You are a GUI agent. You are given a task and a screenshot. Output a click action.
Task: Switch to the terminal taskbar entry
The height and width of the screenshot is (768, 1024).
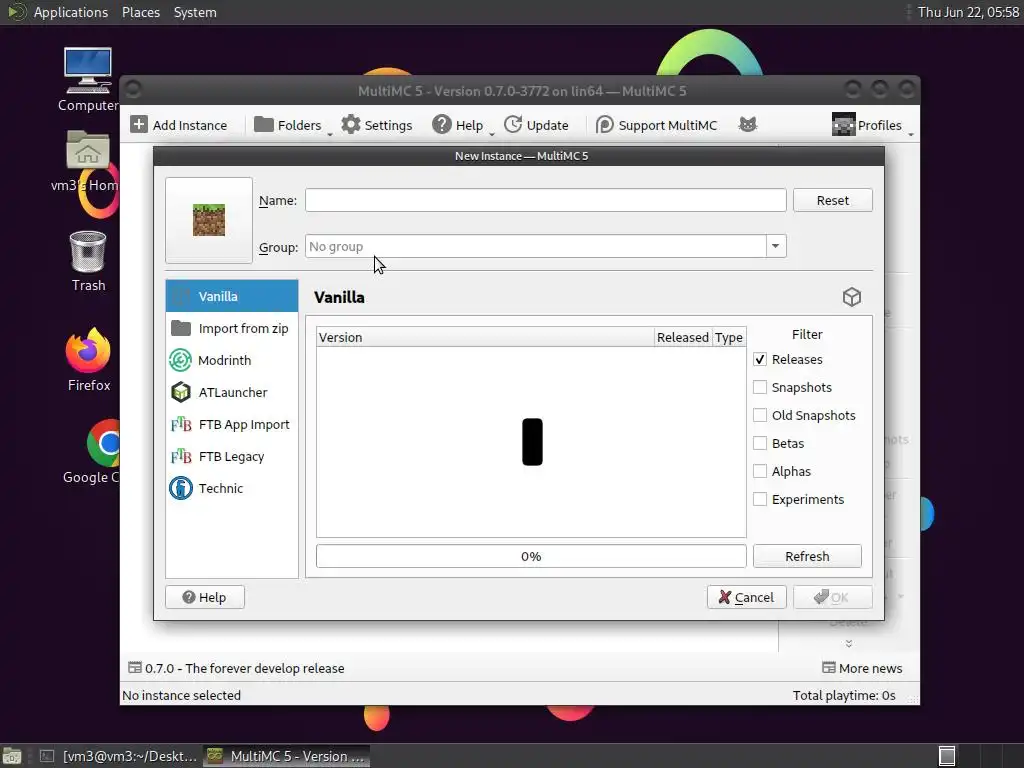click(118, 756)
